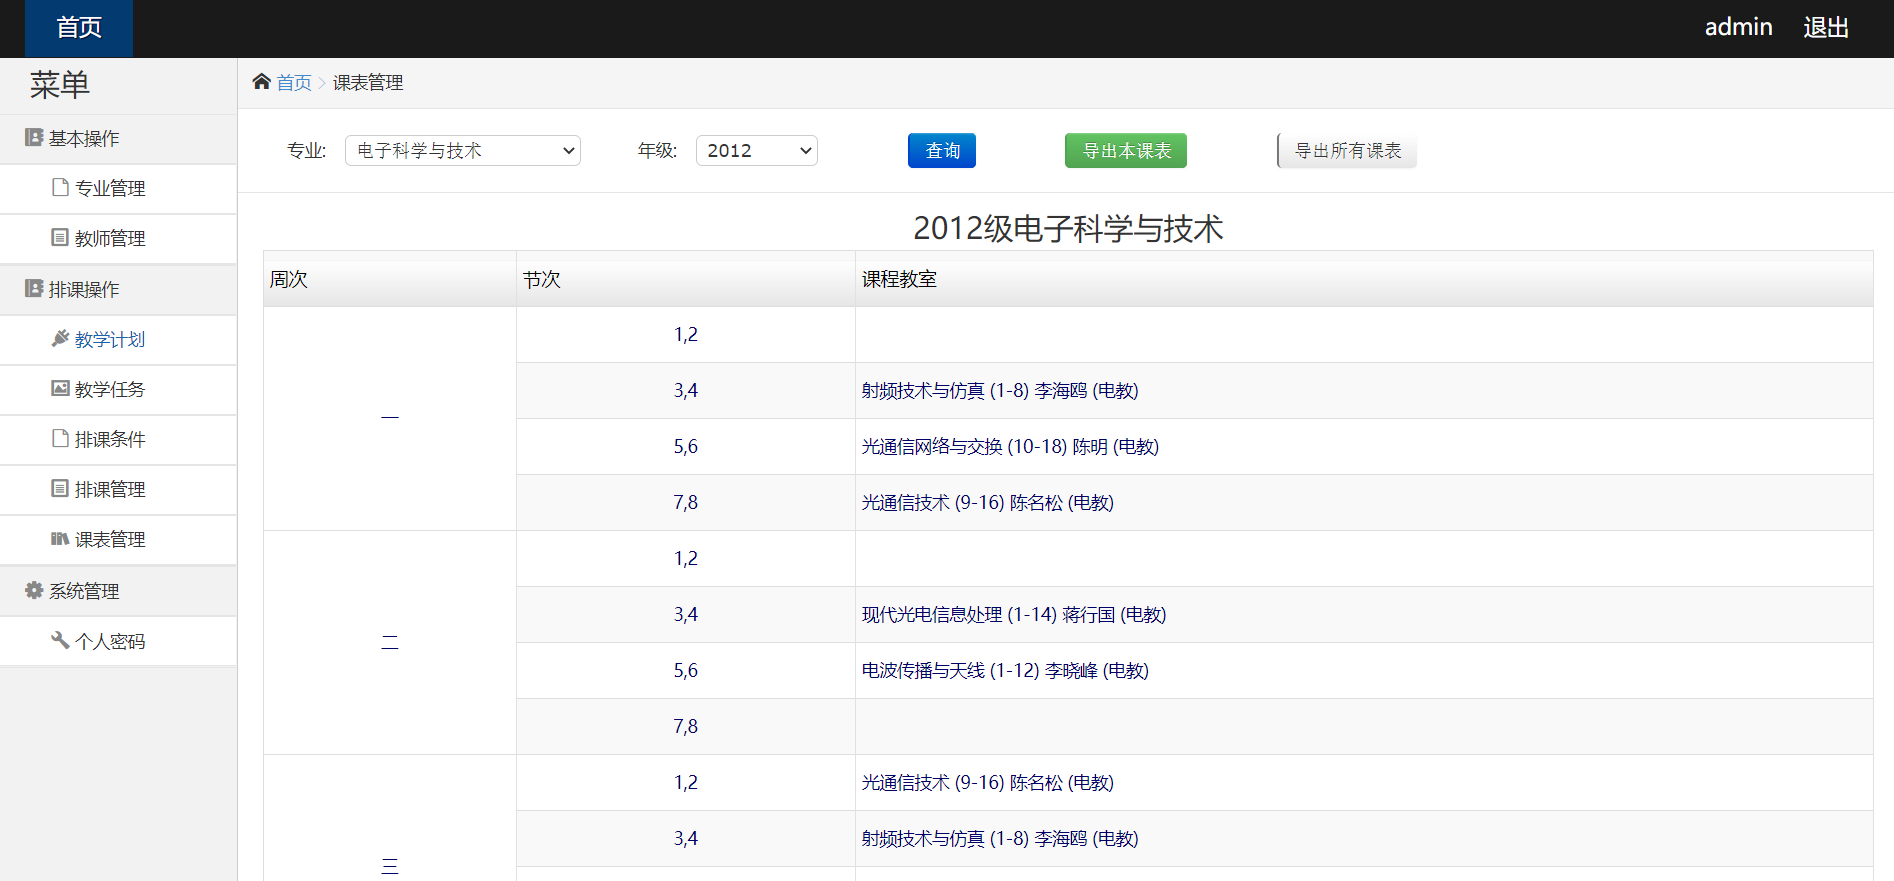Click 导出本课表 export button
Viewport: 1894px width, 881px height.
(1126, 151)
